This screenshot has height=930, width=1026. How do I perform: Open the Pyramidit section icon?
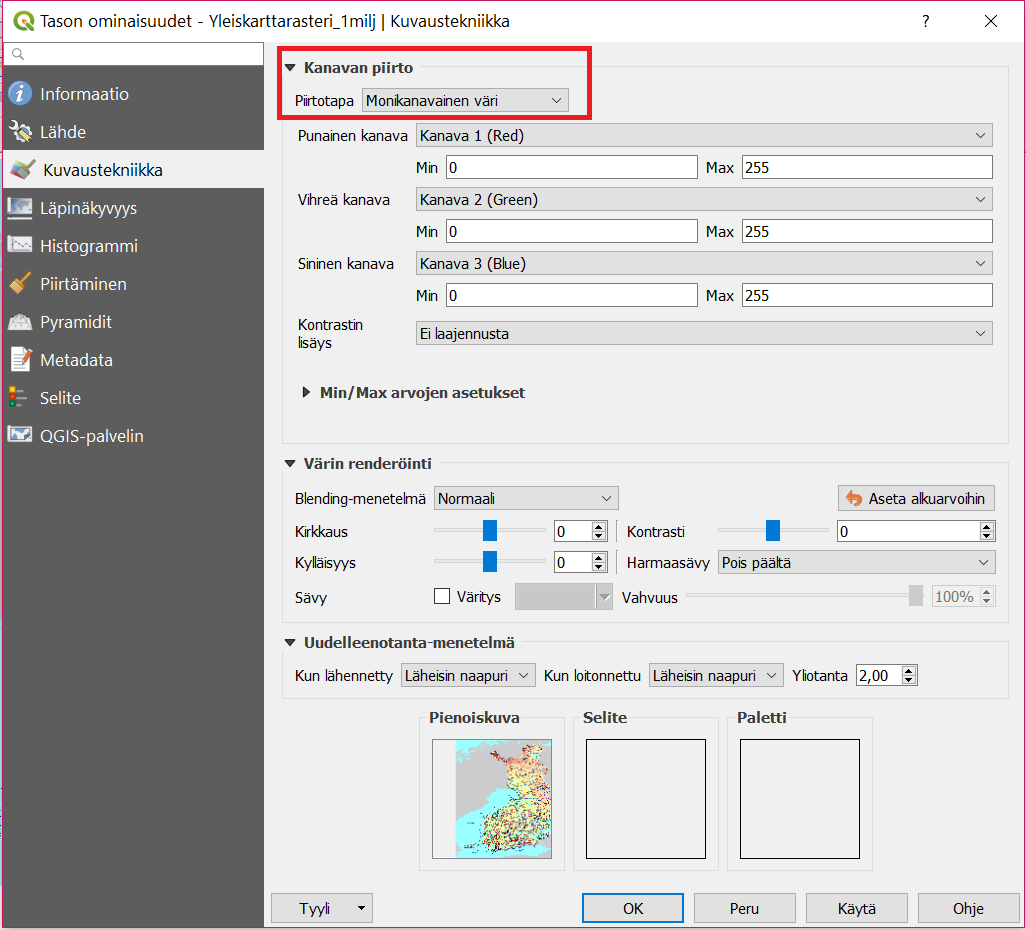(x=20, y=322)
